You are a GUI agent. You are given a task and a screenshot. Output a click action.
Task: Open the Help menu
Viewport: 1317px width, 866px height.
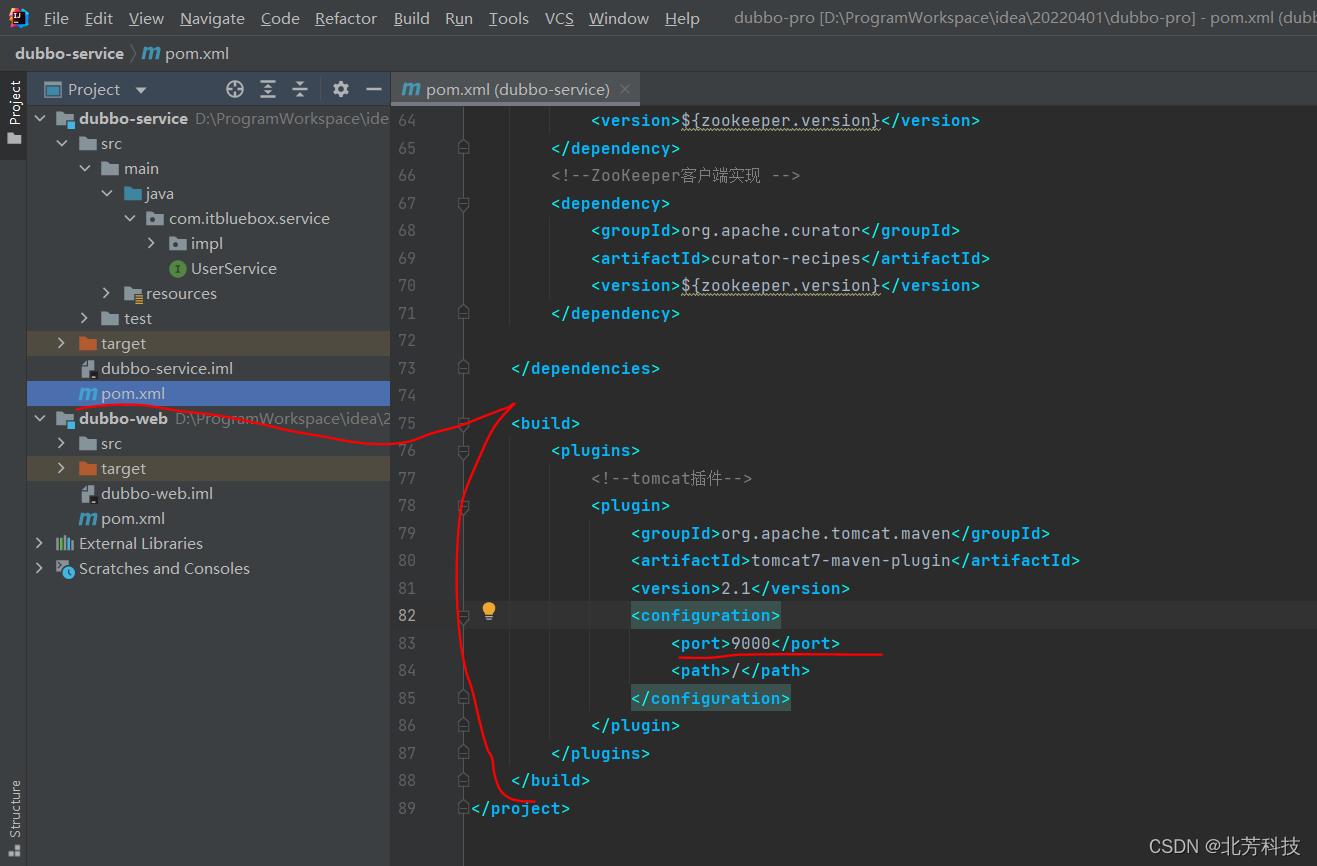coord(682,18)
